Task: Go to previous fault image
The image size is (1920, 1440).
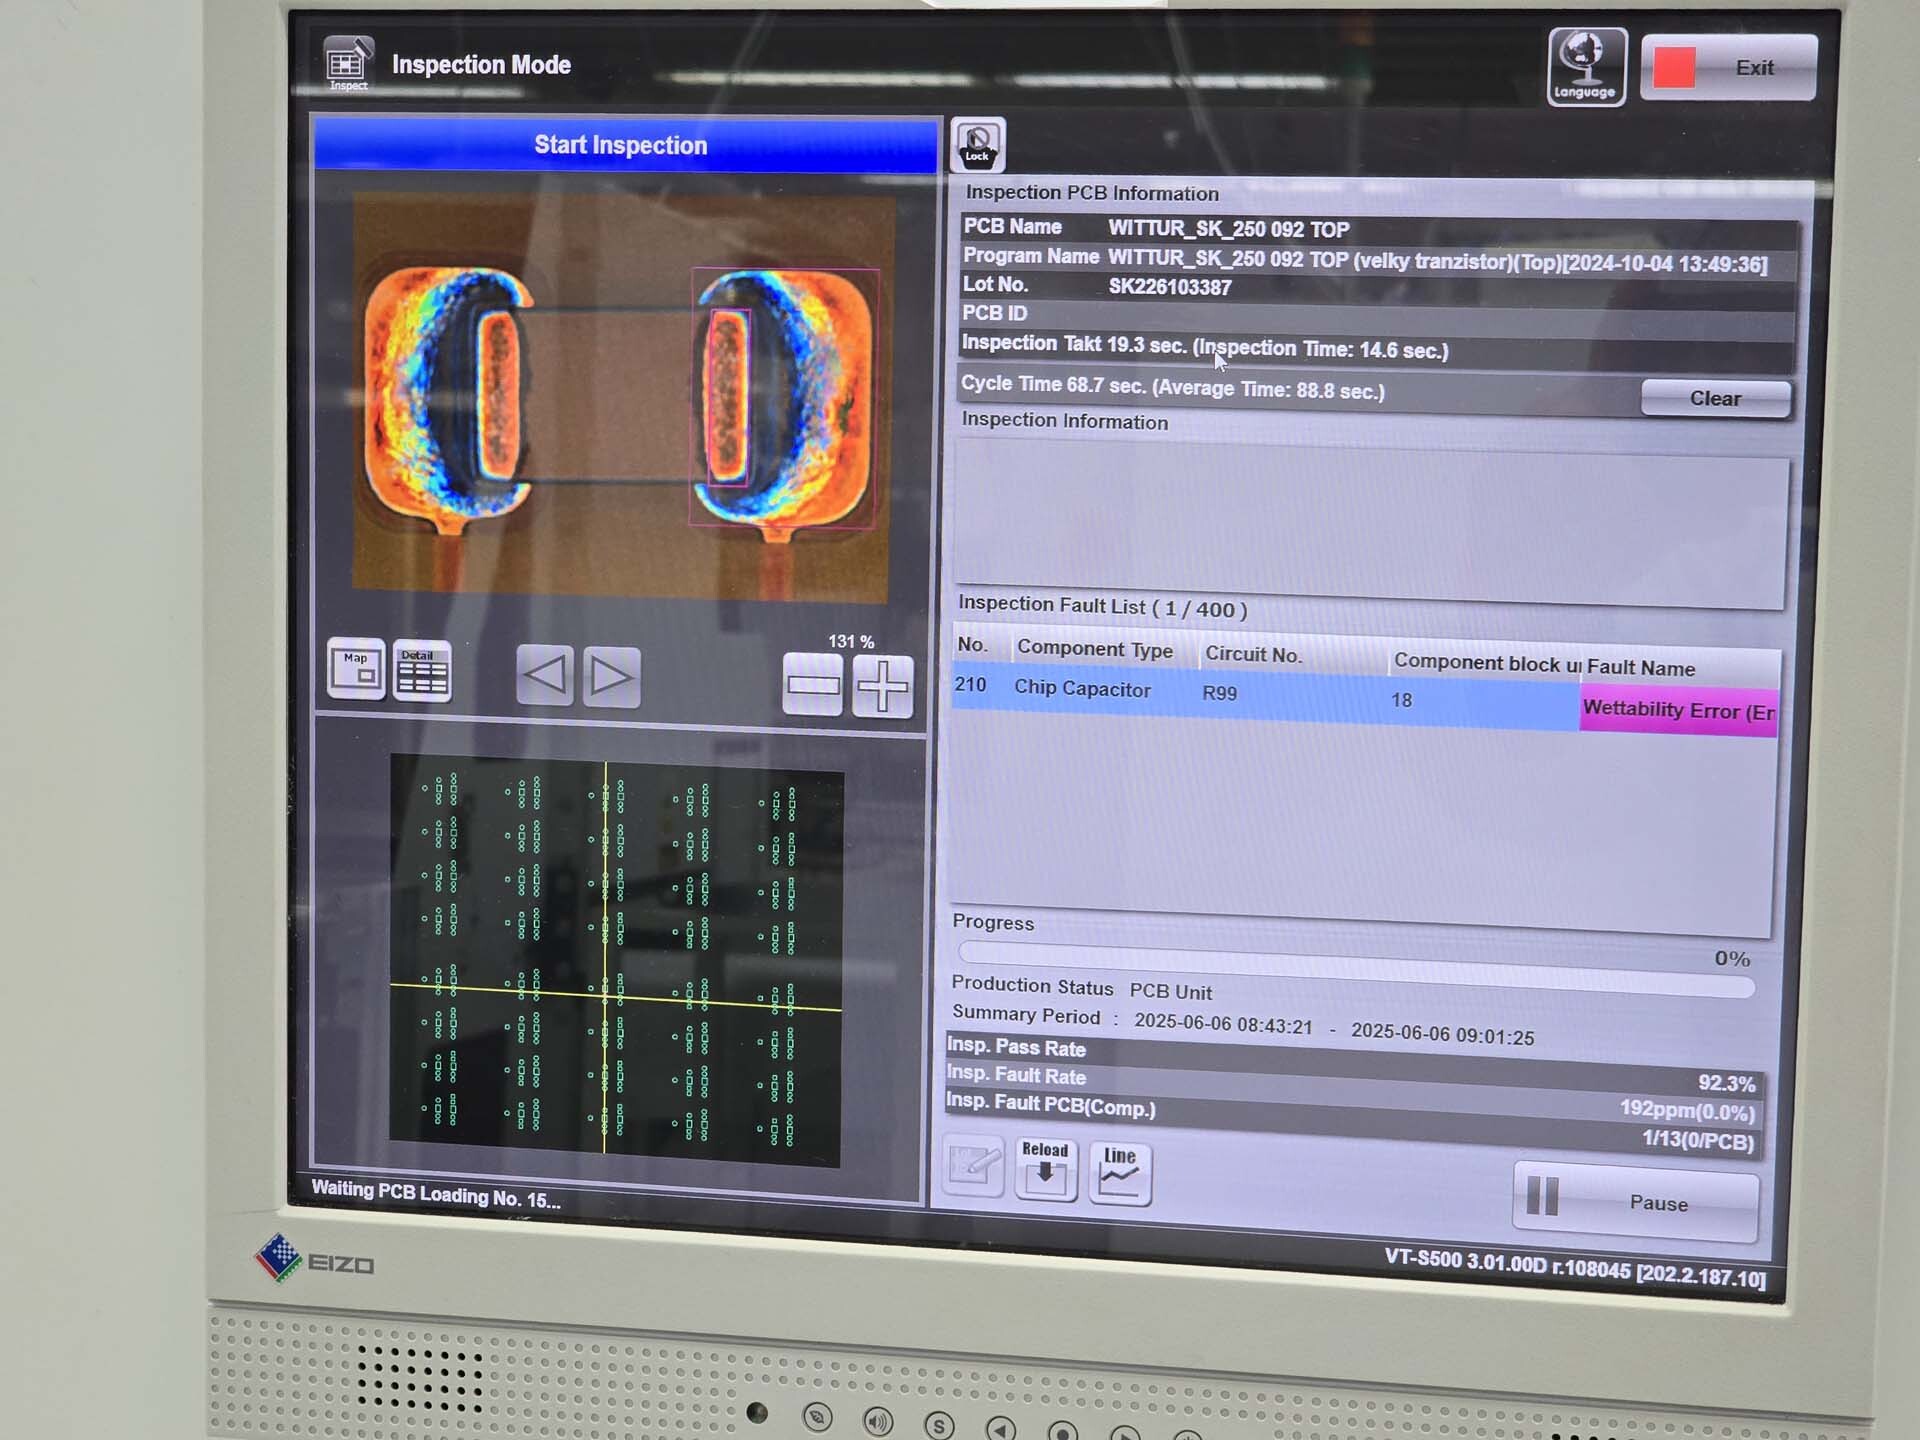Action: point(545,675)
